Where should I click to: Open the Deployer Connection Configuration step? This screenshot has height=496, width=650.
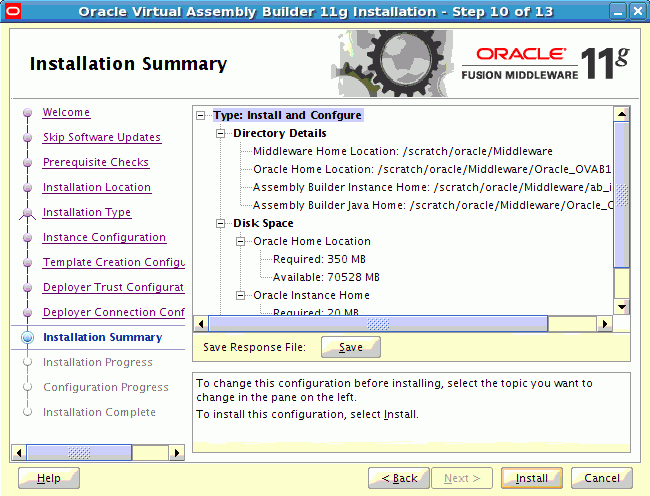click(x=114, y=312)
